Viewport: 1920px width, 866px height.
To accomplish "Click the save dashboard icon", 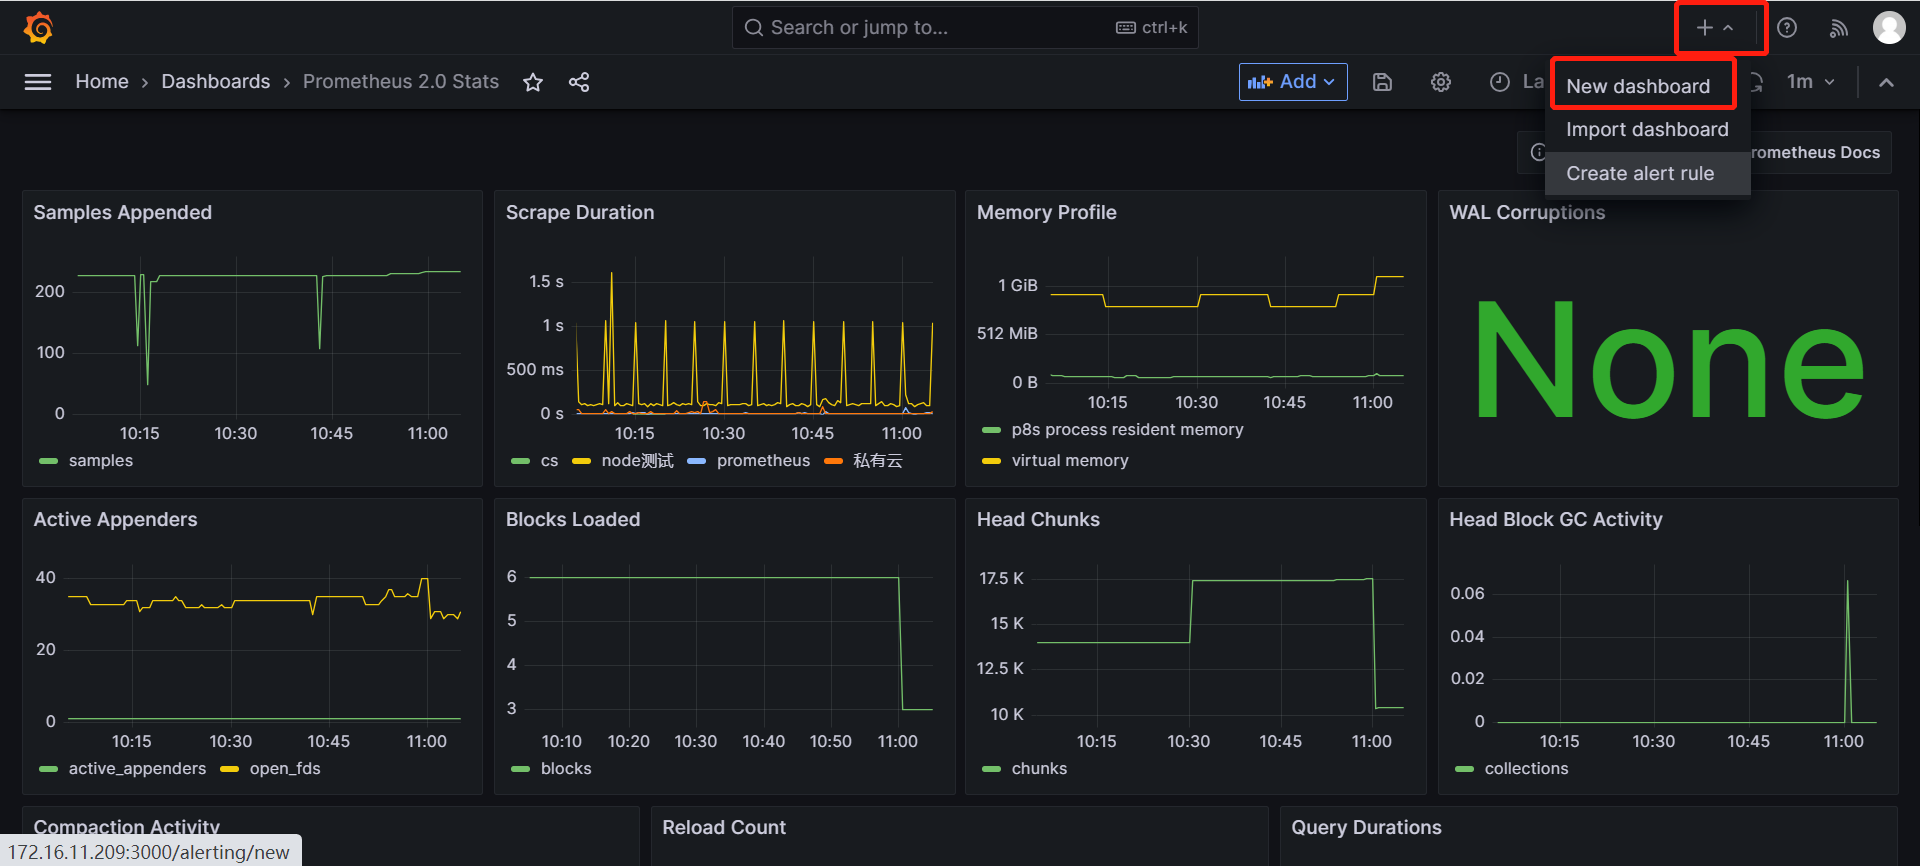I will 1382,82.
